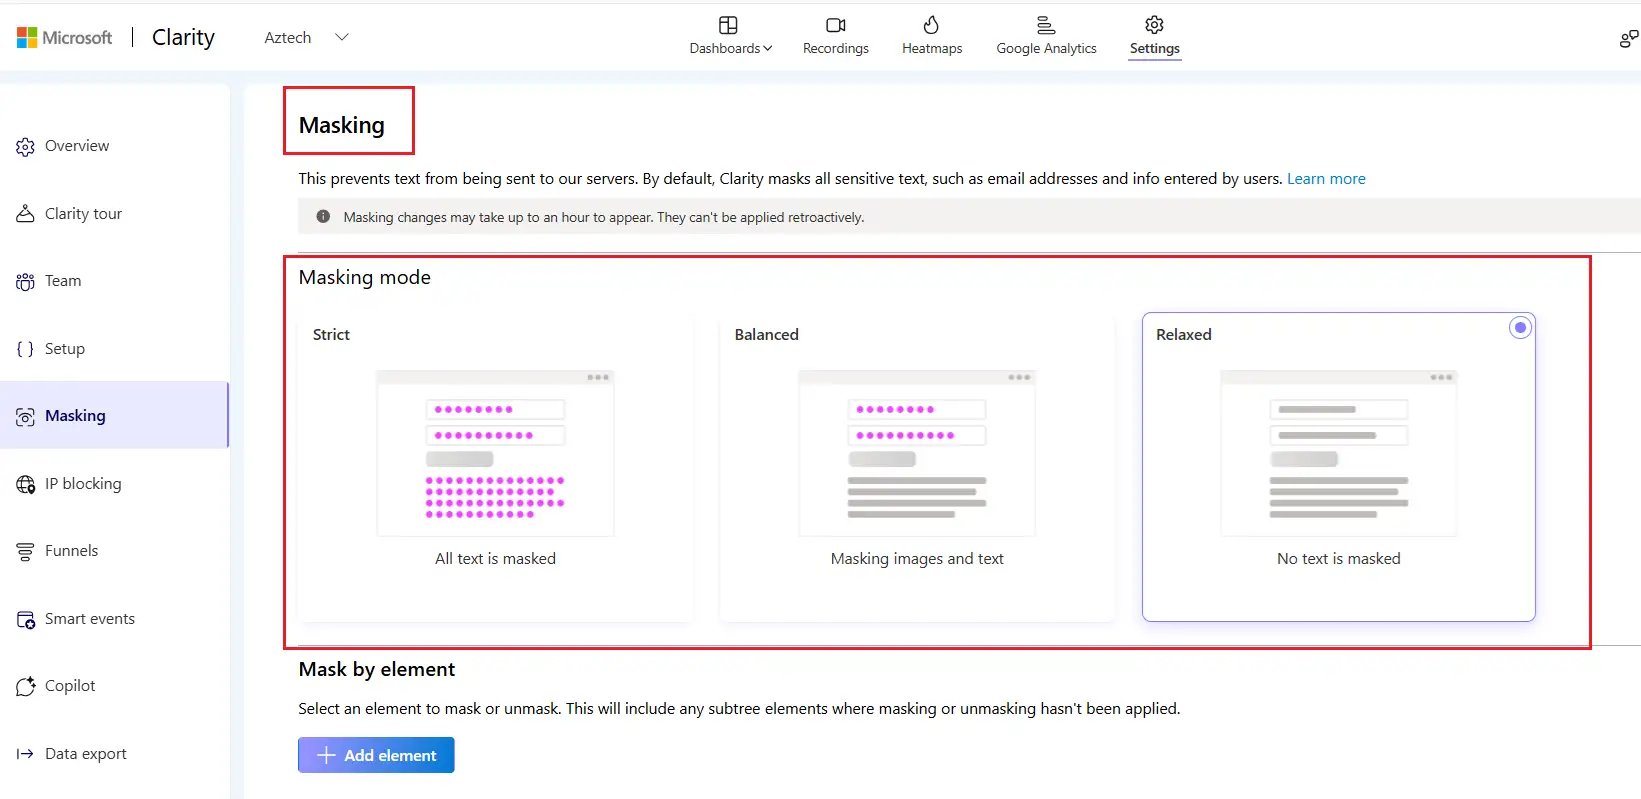Click the Copilot icon
This screenshot has height=799, width=1641.
pyautogui.click(x=26, y=687)
